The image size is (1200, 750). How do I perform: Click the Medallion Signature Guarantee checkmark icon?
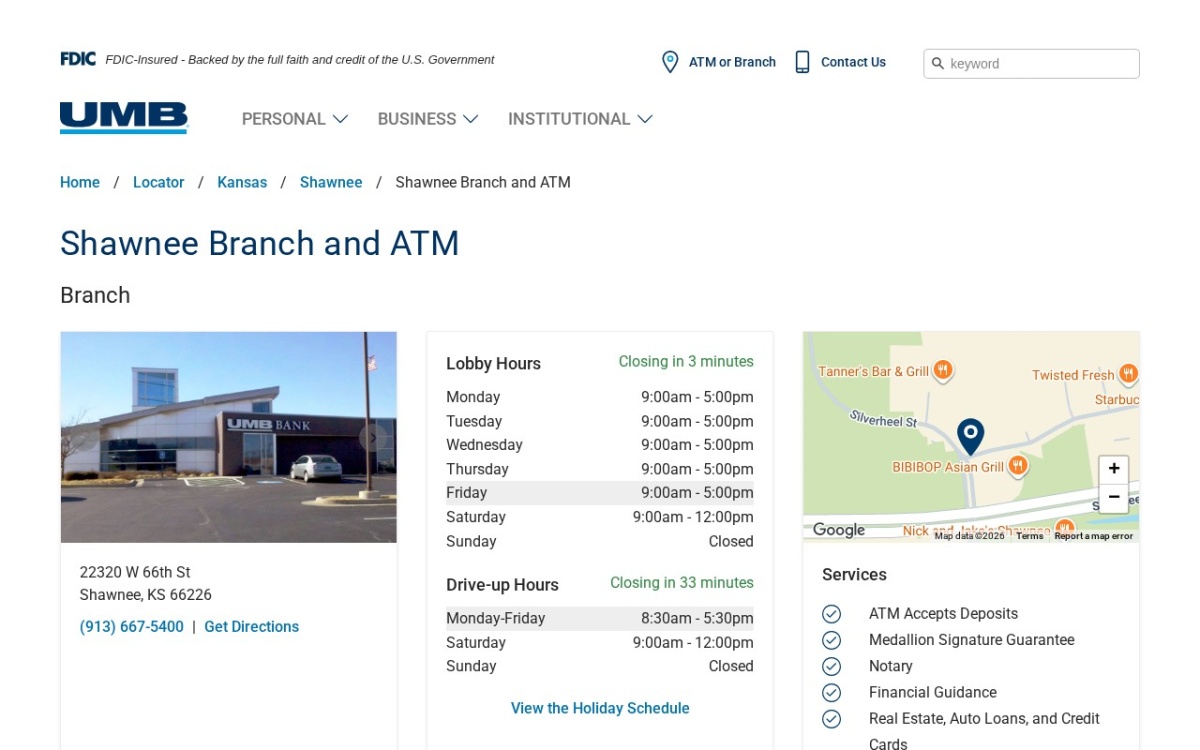[x=831, y=640]
